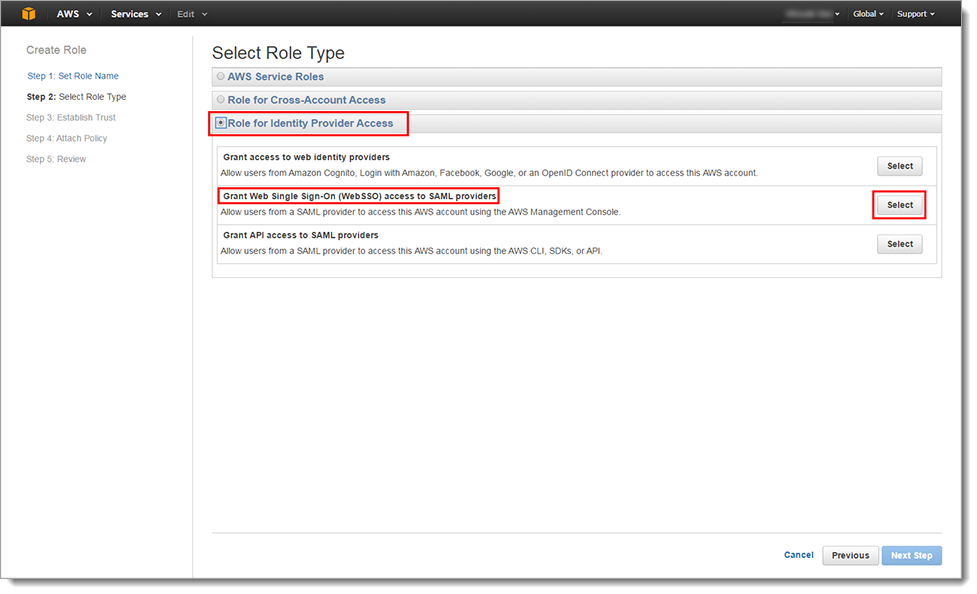The height and width of the screenshot is (594, 977).
Task: Choose the Role for Cross-Account Access radio button
Action: tap(221, 100)
